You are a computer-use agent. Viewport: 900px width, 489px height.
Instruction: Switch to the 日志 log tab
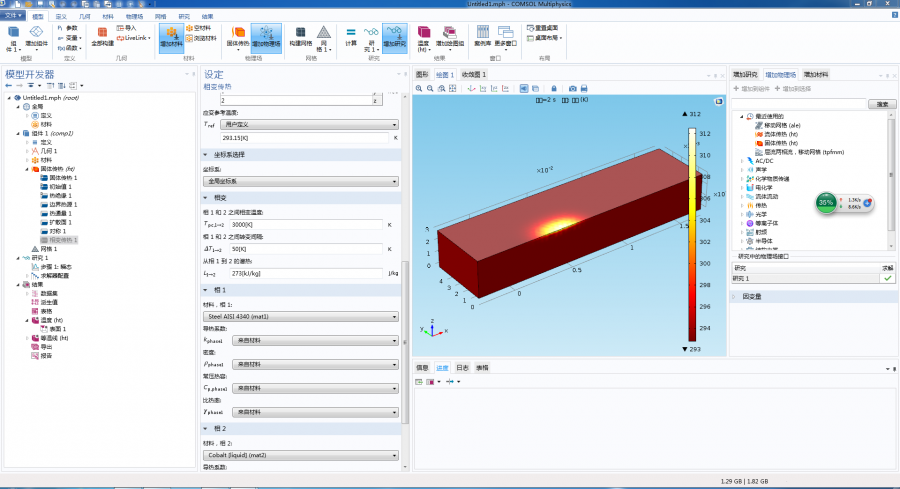click(462, 368)
